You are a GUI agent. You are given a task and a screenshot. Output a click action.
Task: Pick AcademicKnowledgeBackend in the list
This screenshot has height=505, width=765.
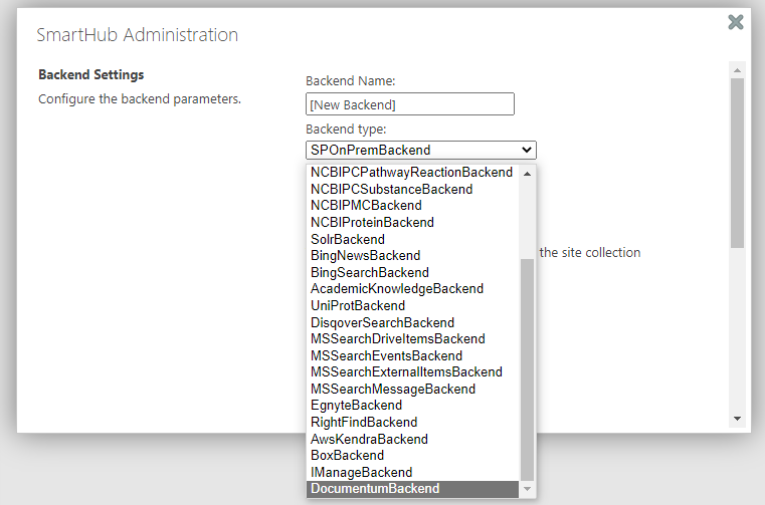[x=396, y=289]
